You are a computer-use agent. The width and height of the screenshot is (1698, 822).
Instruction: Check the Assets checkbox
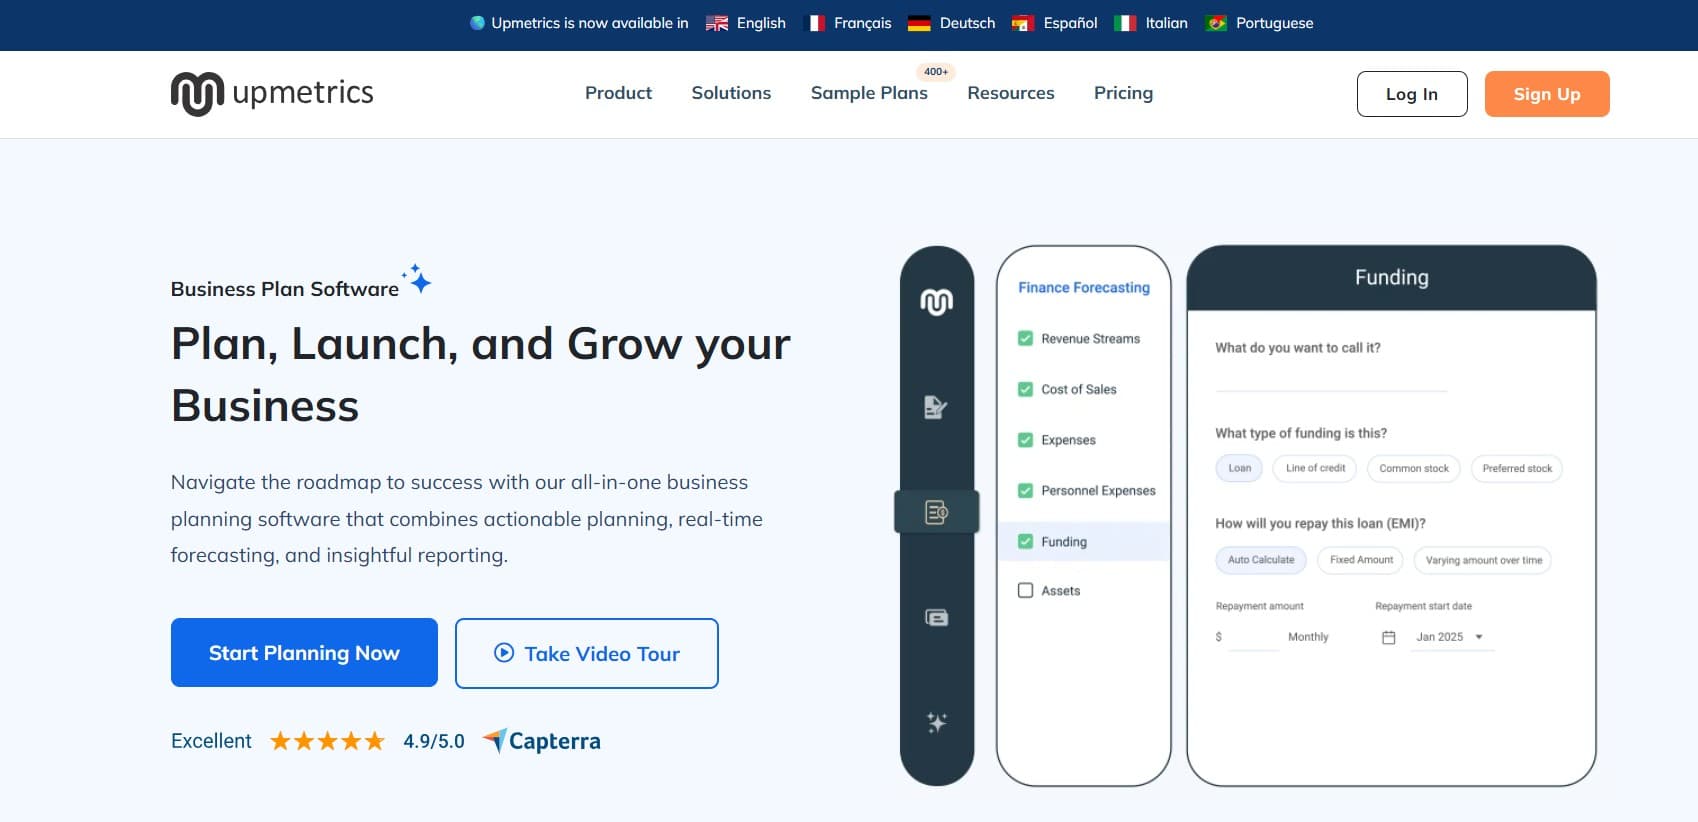point(1025,590)
